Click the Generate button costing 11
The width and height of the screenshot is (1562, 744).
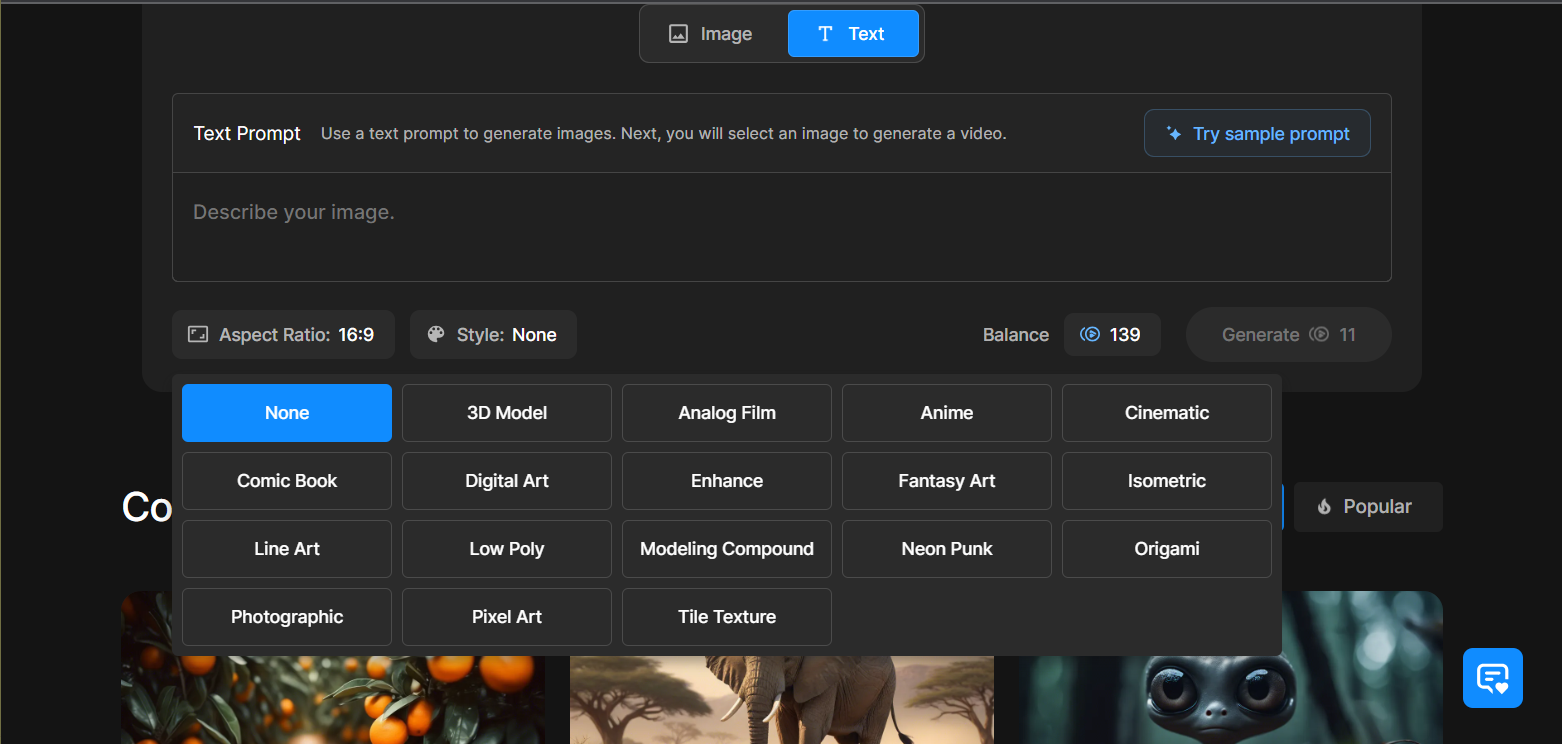pos(1288,335)
